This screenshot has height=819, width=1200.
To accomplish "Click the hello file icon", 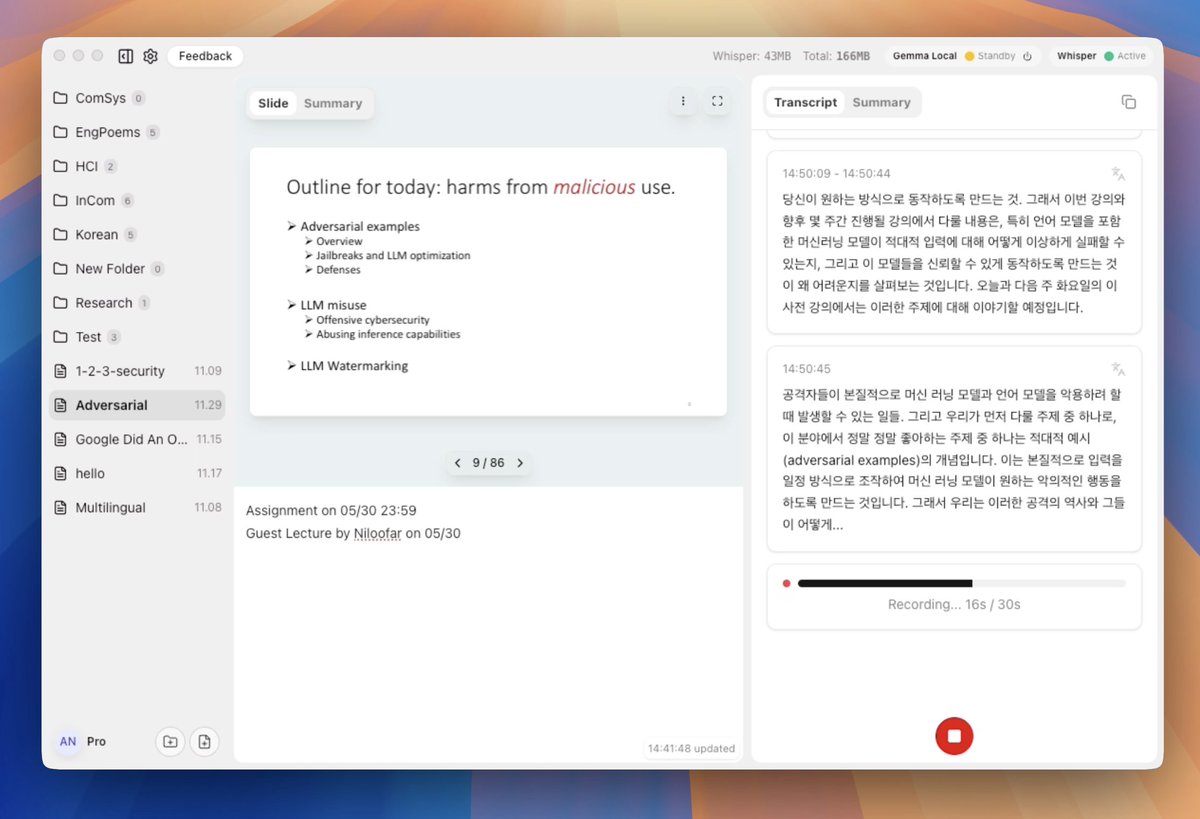I will (60, 473).
